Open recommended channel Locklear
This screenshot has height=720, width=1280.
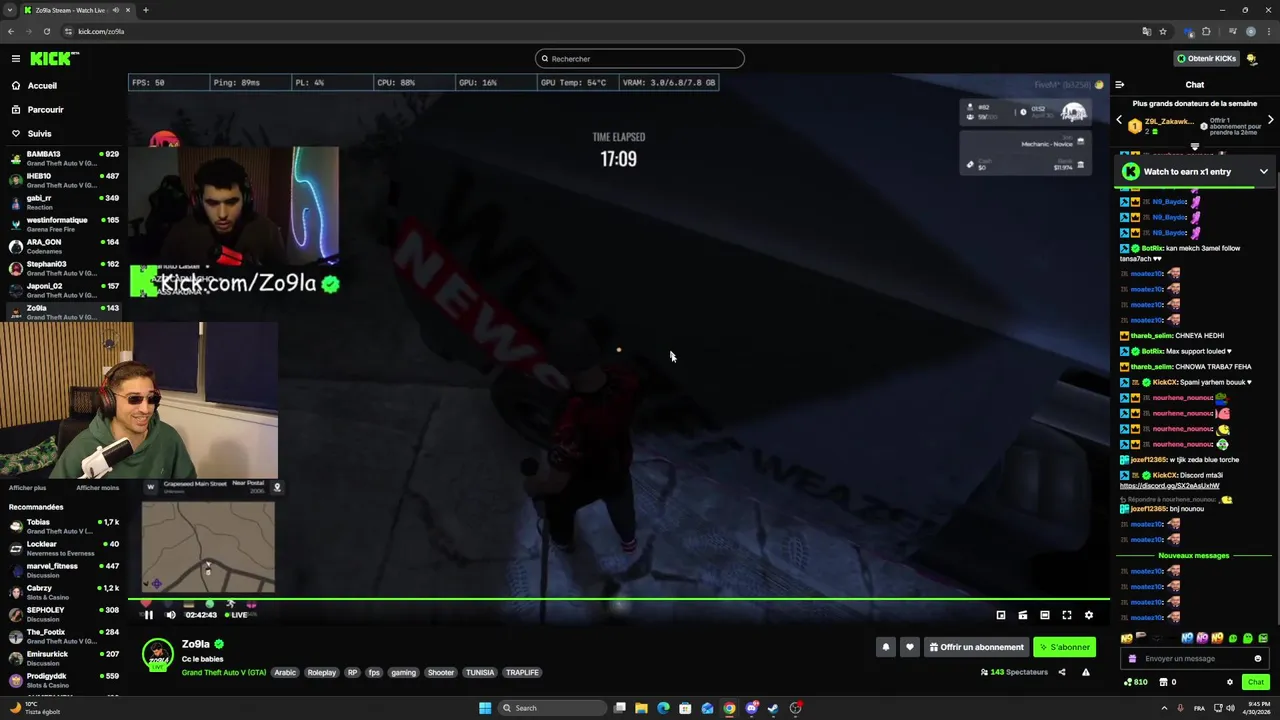pyautogui.click(x=63, y=548)
